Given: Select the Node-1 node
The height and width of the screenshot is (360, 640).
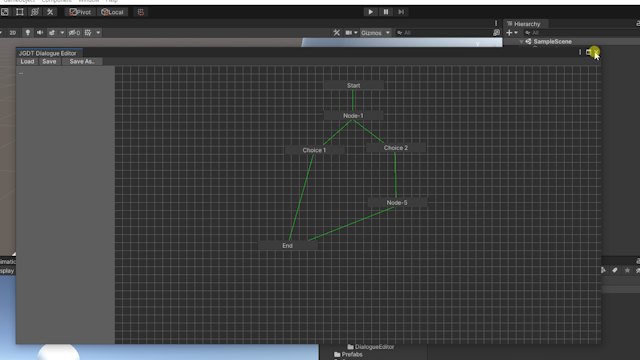Looking at the screenshot, I should (353, 116).
